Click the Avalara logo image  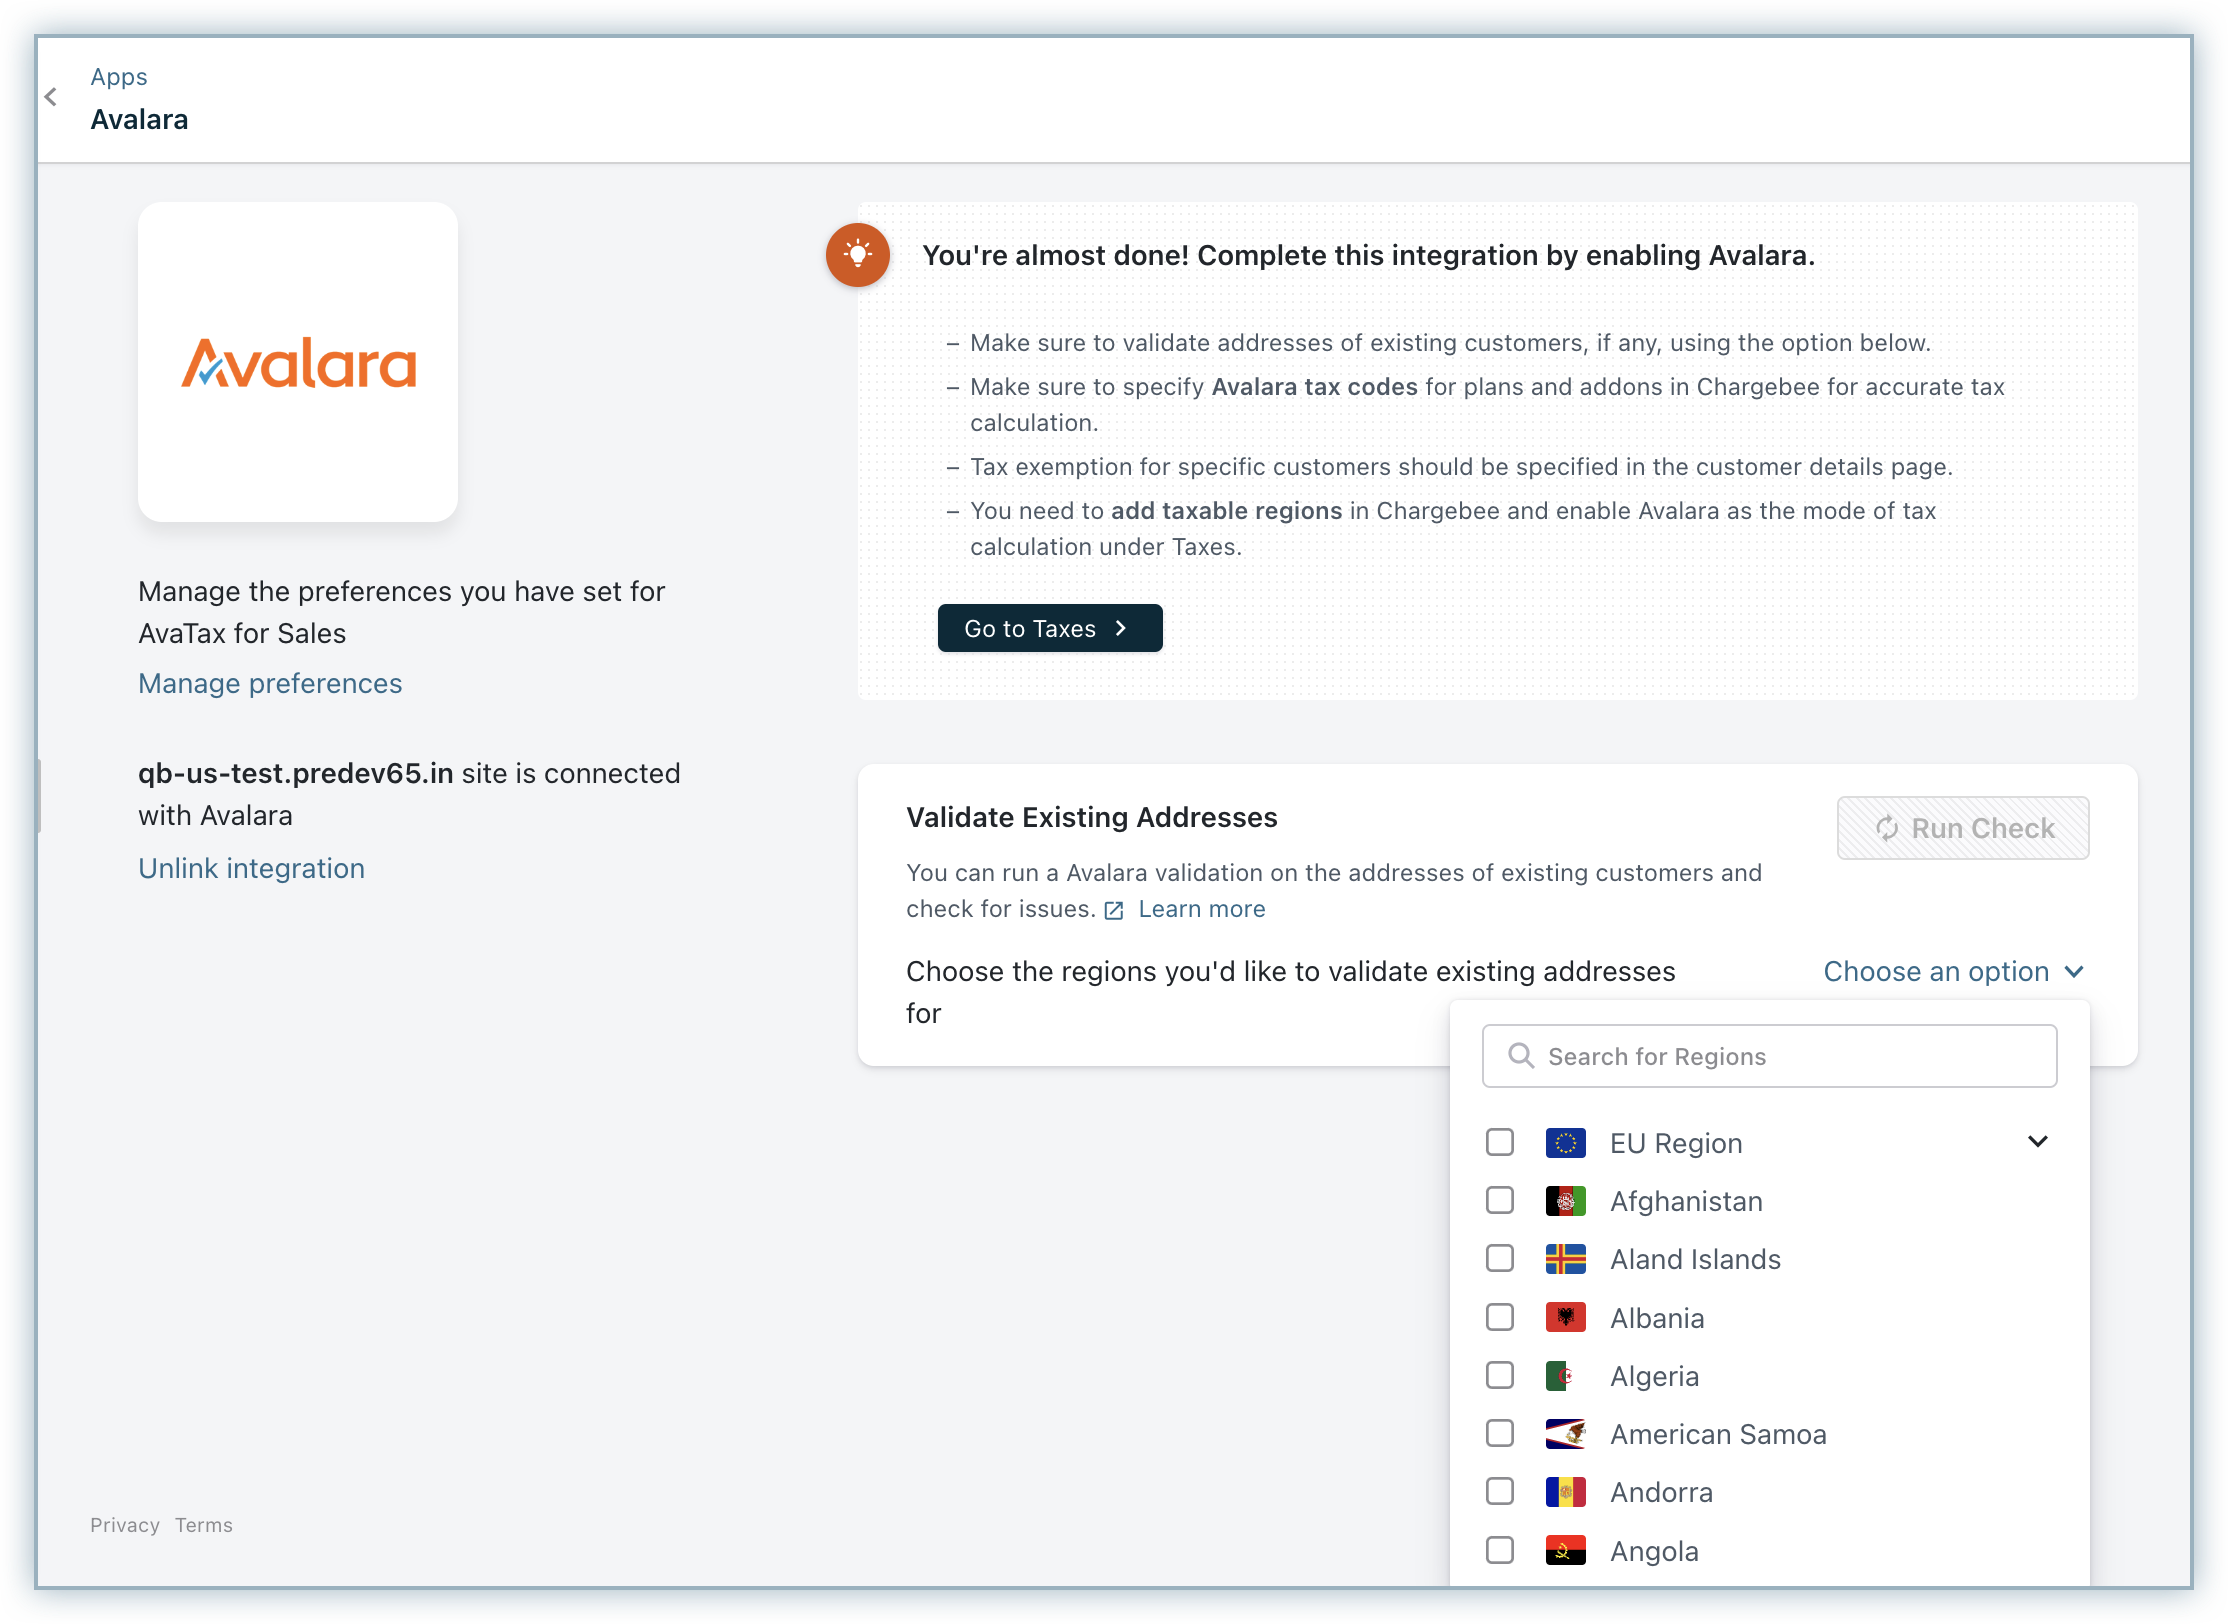click(x=298, y=363)
